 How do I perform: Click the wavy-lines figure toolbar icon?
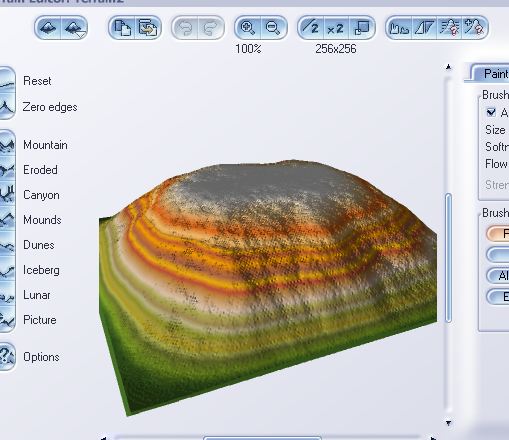449,28
